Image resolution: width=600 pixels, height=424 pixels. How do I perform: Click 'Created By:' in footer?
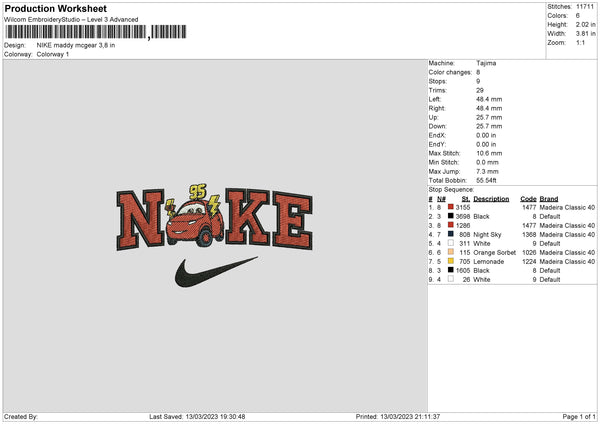coord(21,416)
